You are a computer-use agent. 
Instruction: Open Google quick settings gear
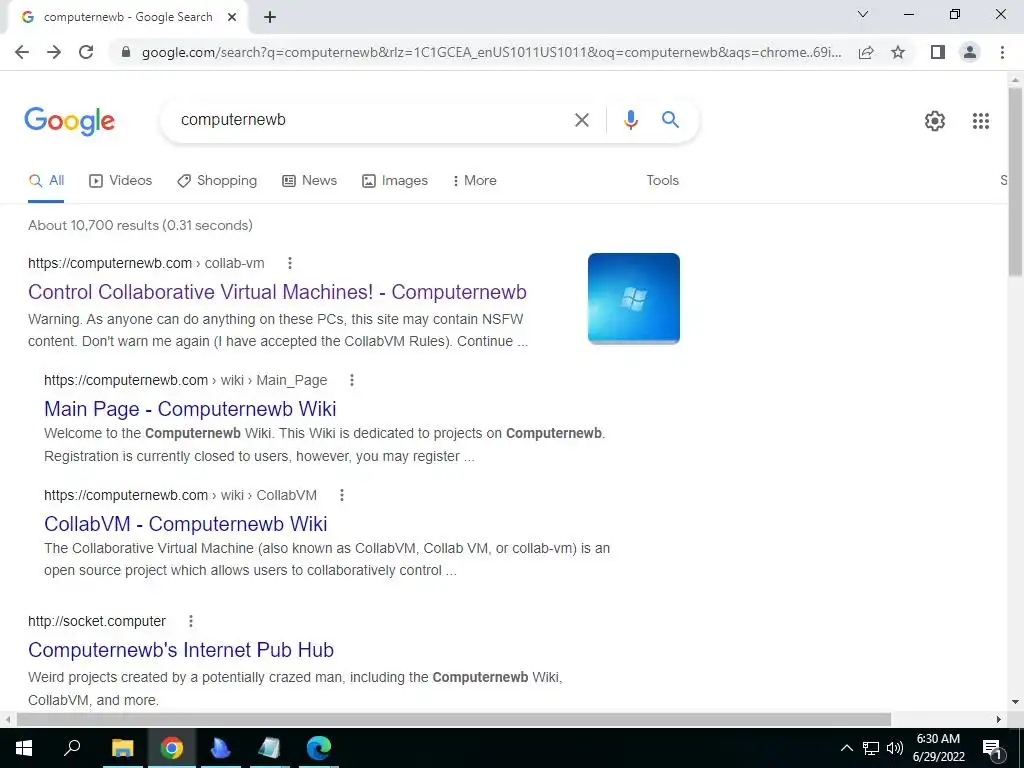tap(935, 121)
